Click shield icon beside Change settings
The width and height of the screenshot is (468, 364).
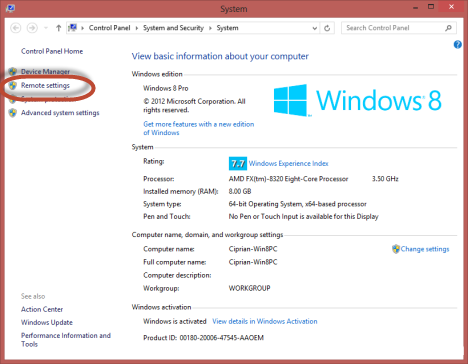(x=396, y=249)
